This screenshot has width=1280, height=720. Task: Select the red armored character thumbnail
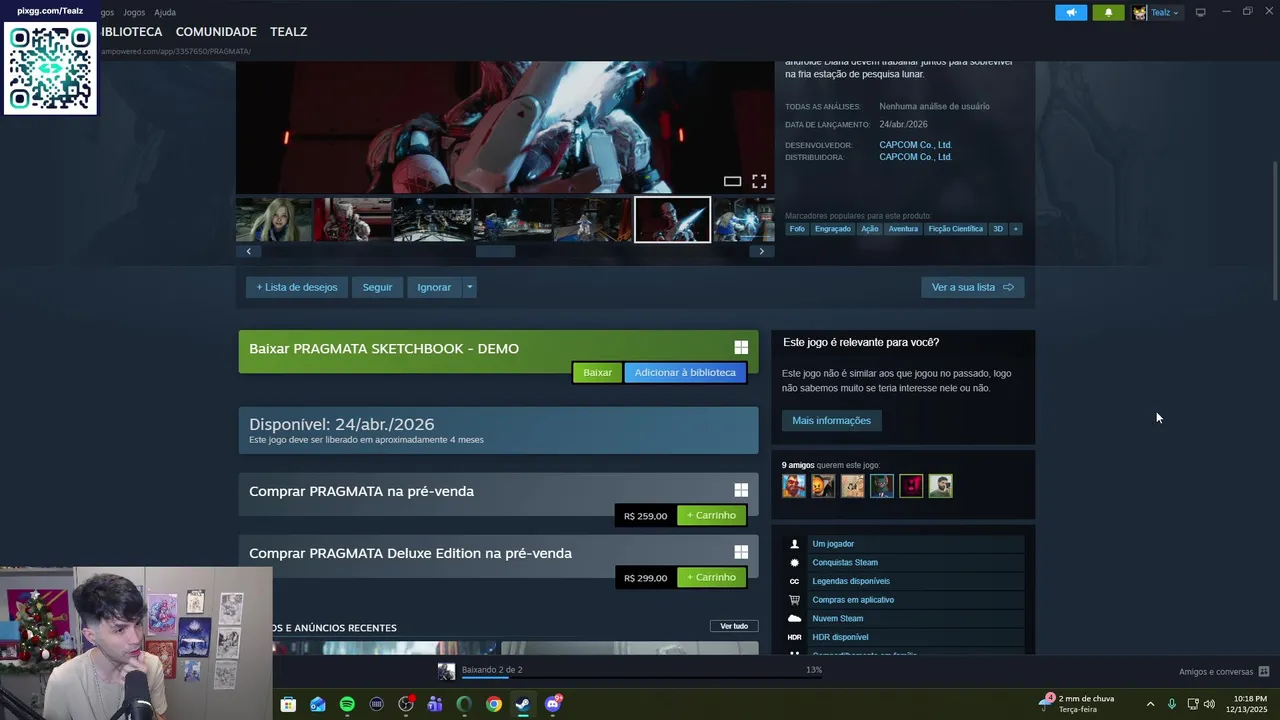coord(353,220)
